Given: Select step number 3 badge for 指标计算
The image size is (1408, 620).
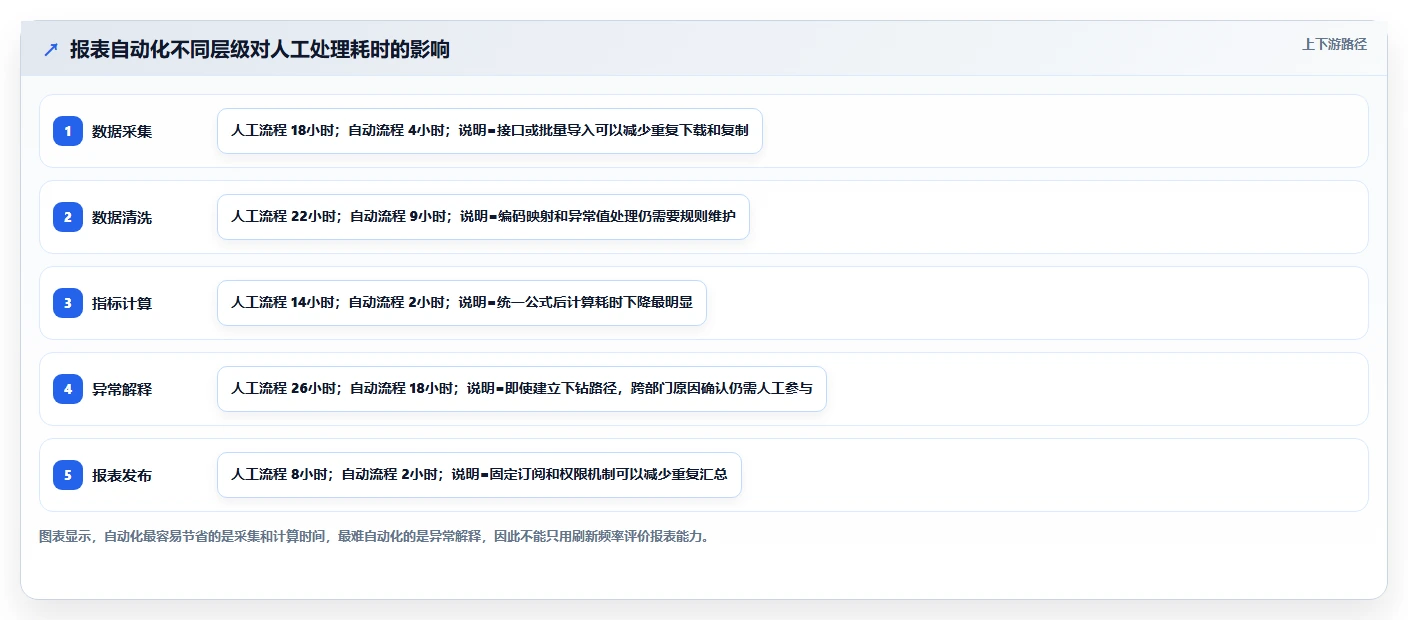Looking at the screenshot, I should coord(68,303).
